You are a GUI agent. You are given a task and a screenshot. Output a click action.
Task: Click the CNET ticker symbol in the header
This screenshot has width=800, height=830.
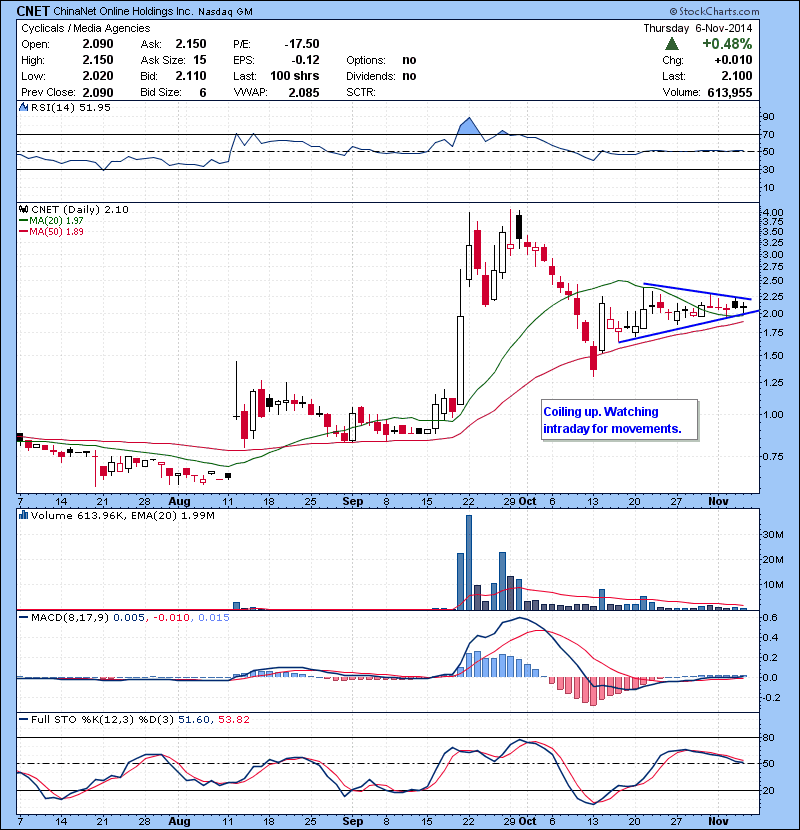pyautogui.click(x=33, y=11)
